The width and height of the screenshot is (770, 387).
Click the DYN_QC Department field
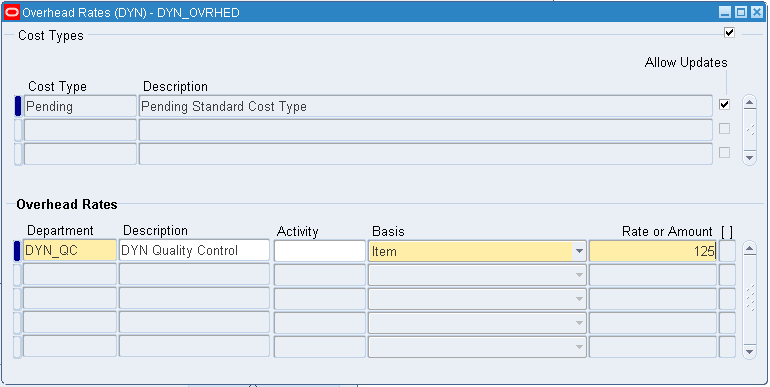[70, 250]
